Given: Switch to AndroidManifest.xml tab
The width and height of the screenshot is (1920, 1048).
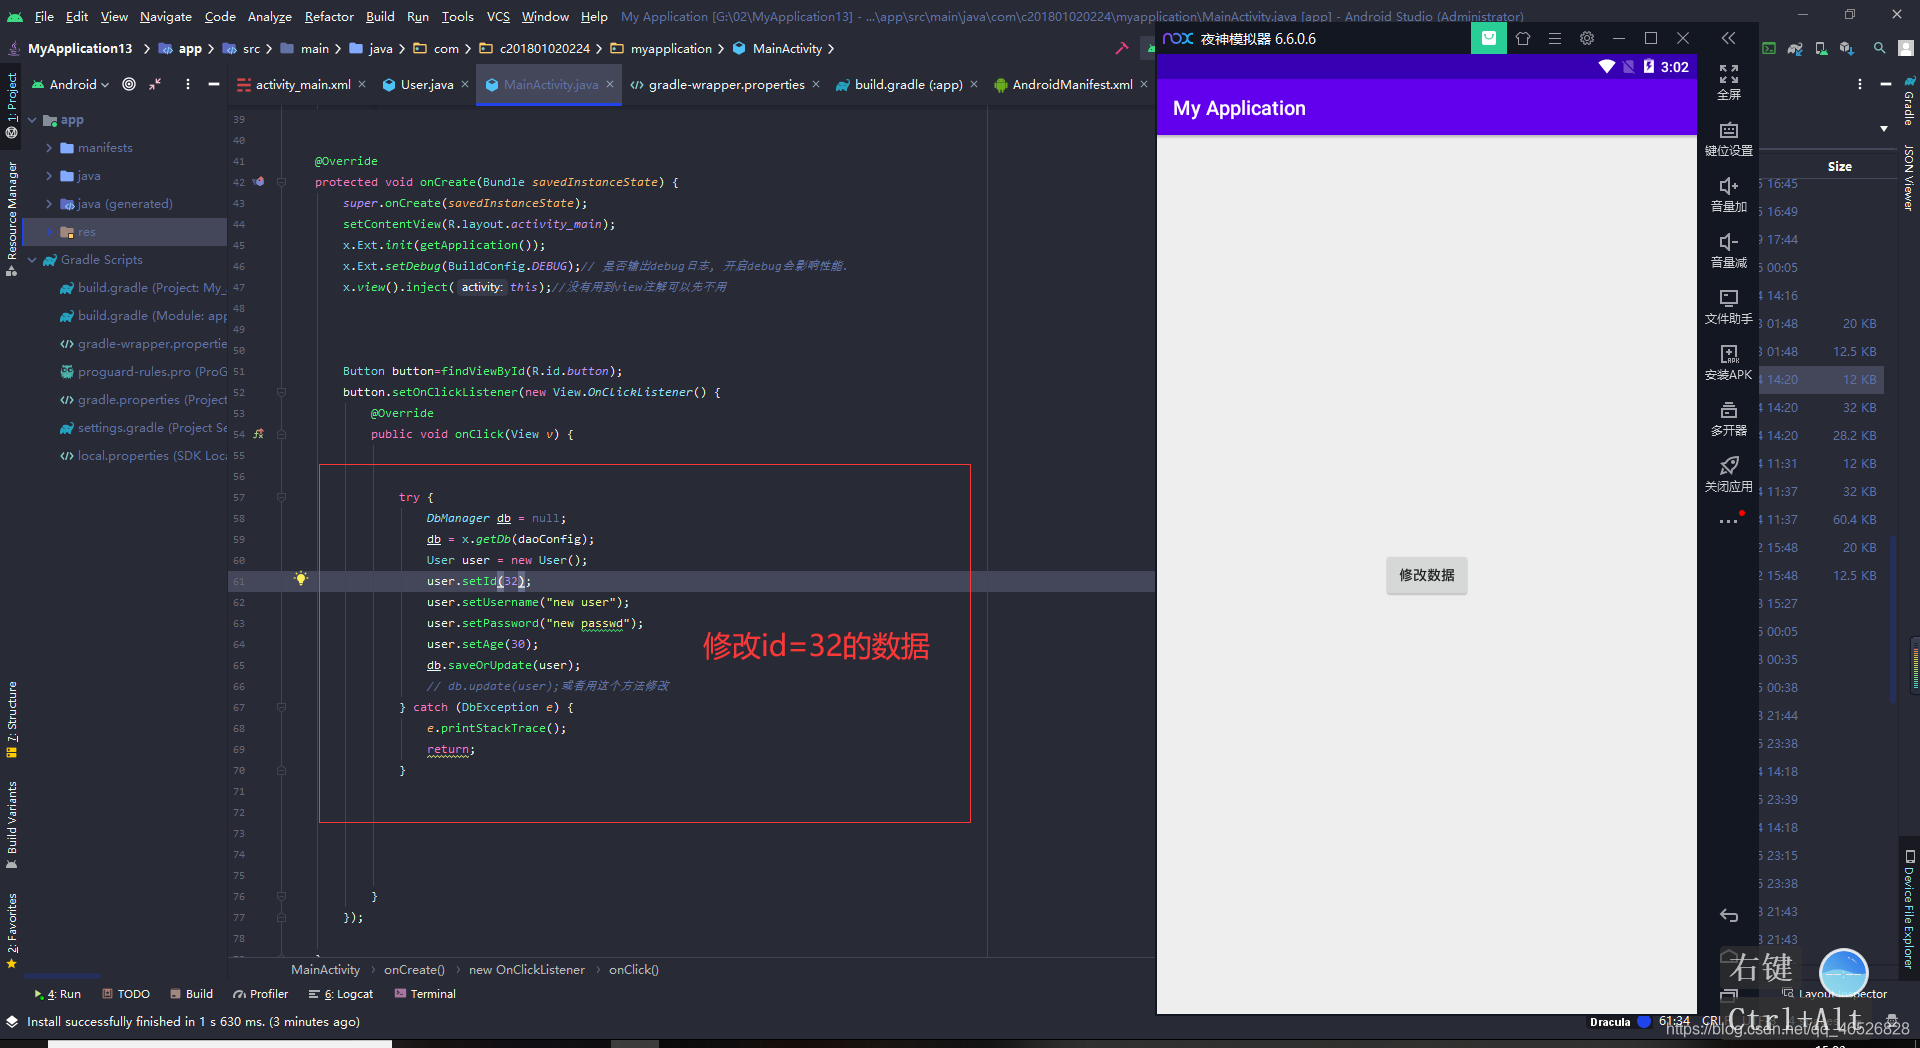Looking at the screenshot, I should [1072, 85].
